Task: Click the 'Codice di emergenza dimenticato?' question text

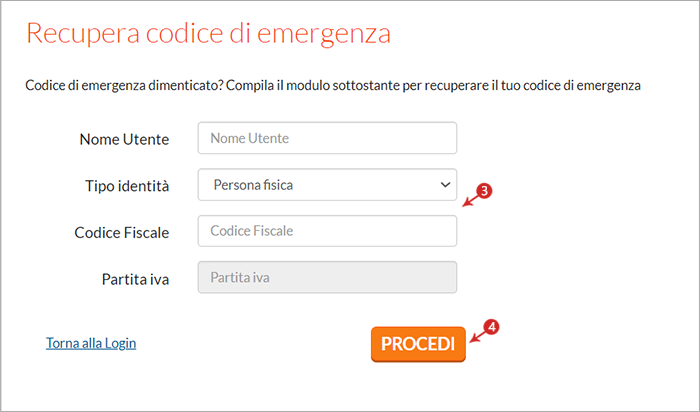Action: [124, 85]
